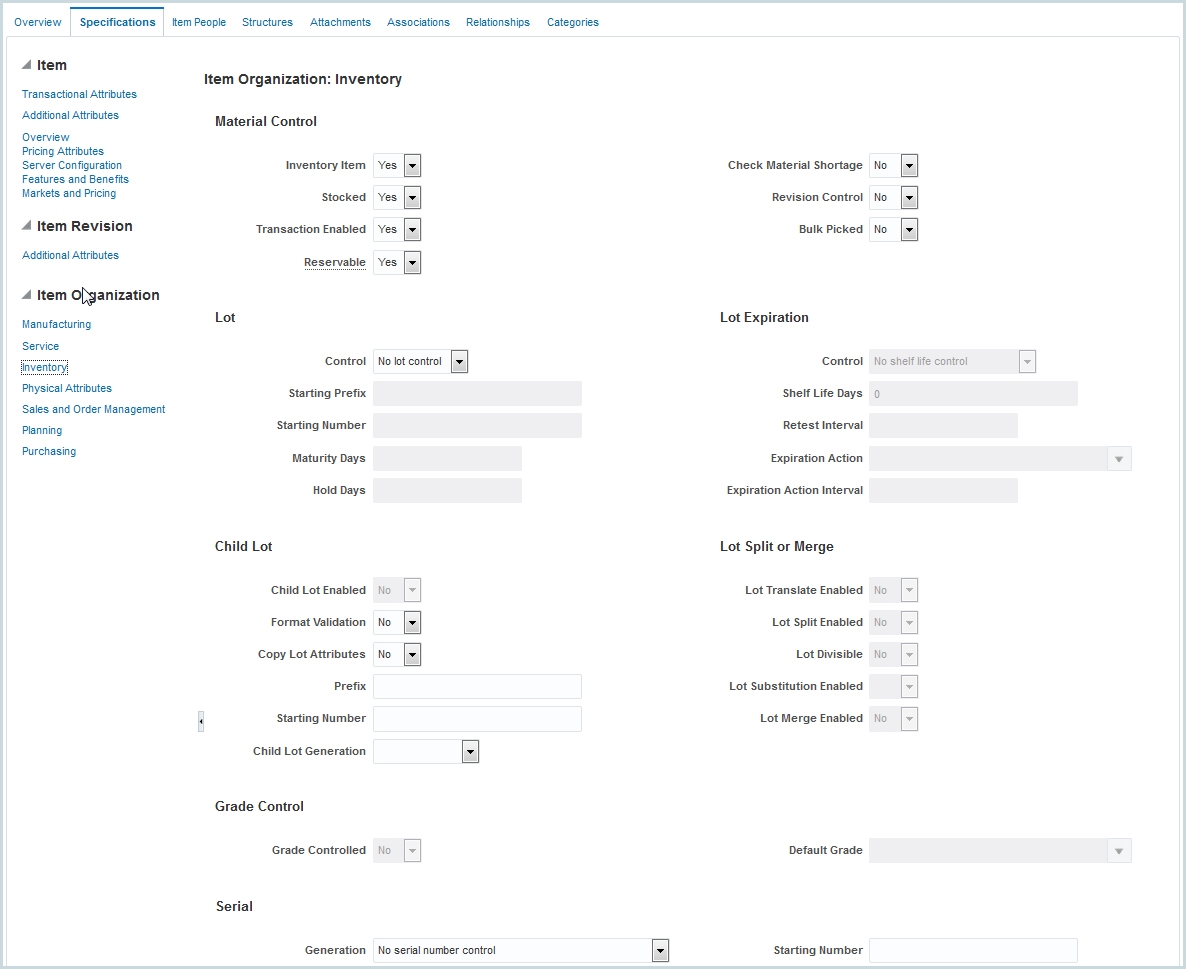Open the Stocked dropdown
The image size is (1186, 969).
[412, 198]
